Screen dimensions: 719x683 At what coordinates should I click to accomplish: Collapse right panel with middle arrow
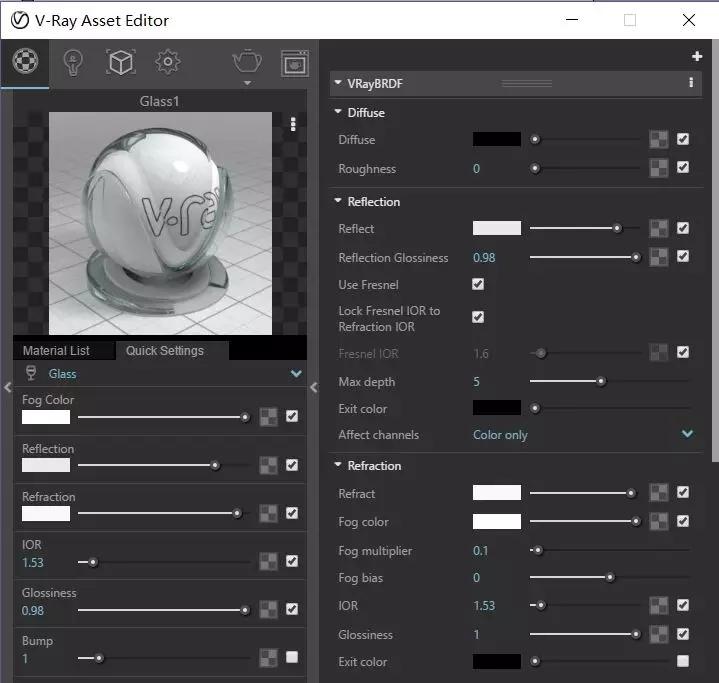click(314, 388)
